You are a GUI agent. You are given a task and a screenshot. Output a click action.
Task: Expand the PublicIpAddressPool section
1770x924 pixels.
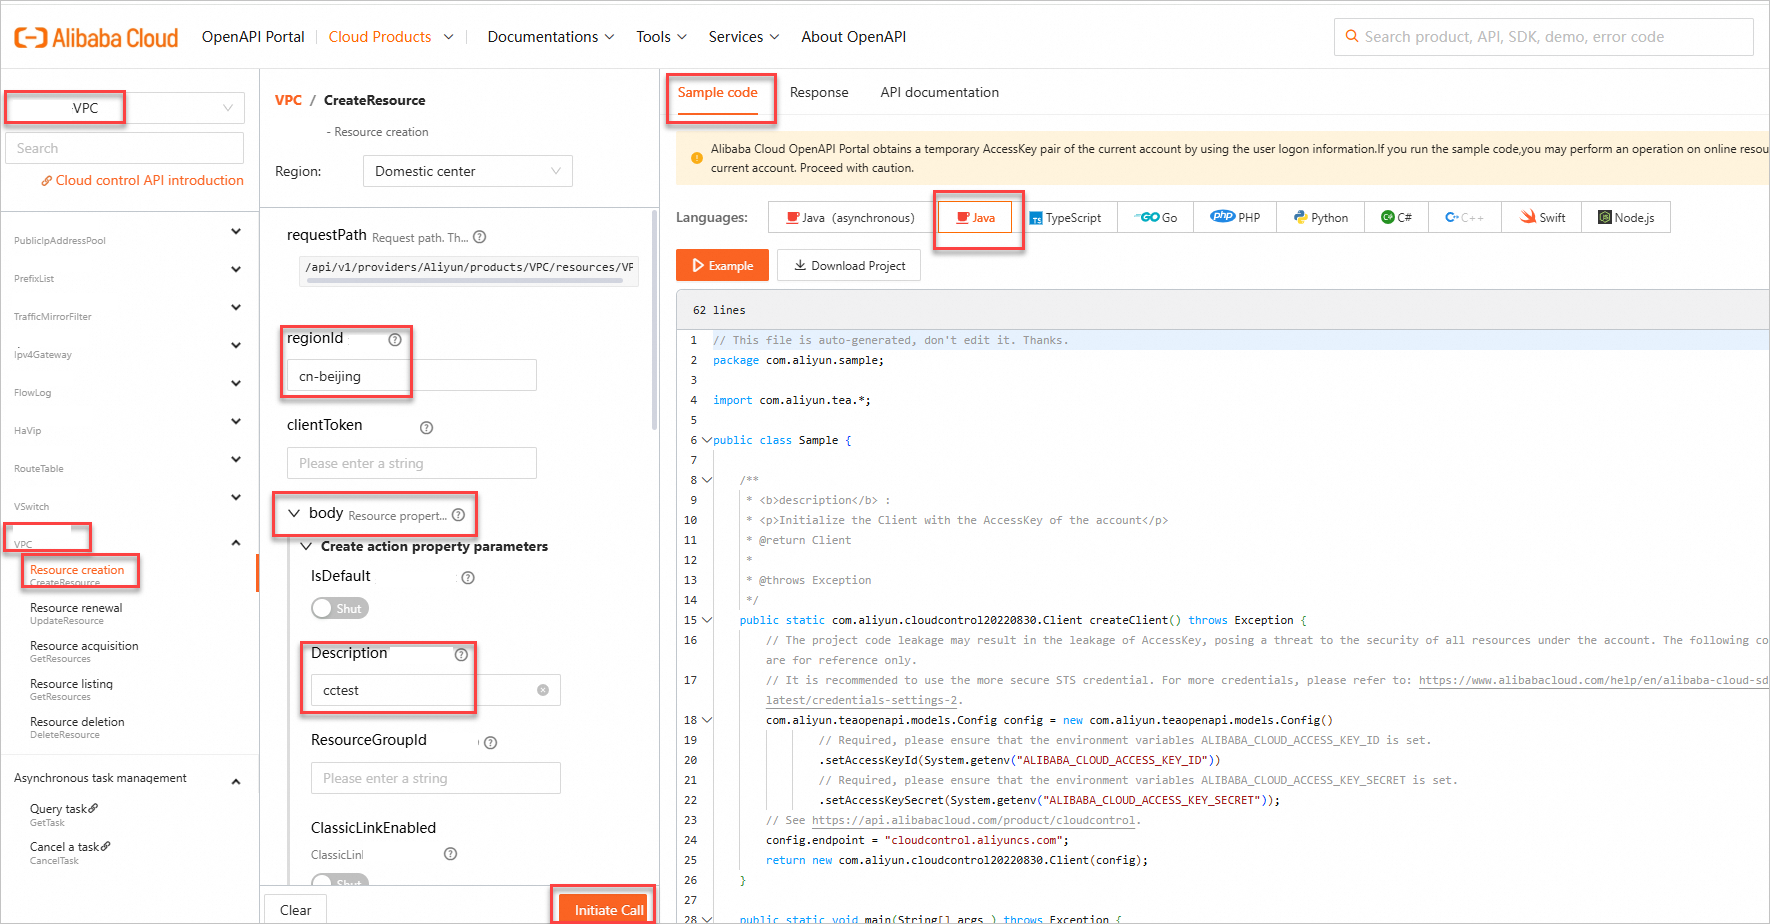[x=236, y=232]
